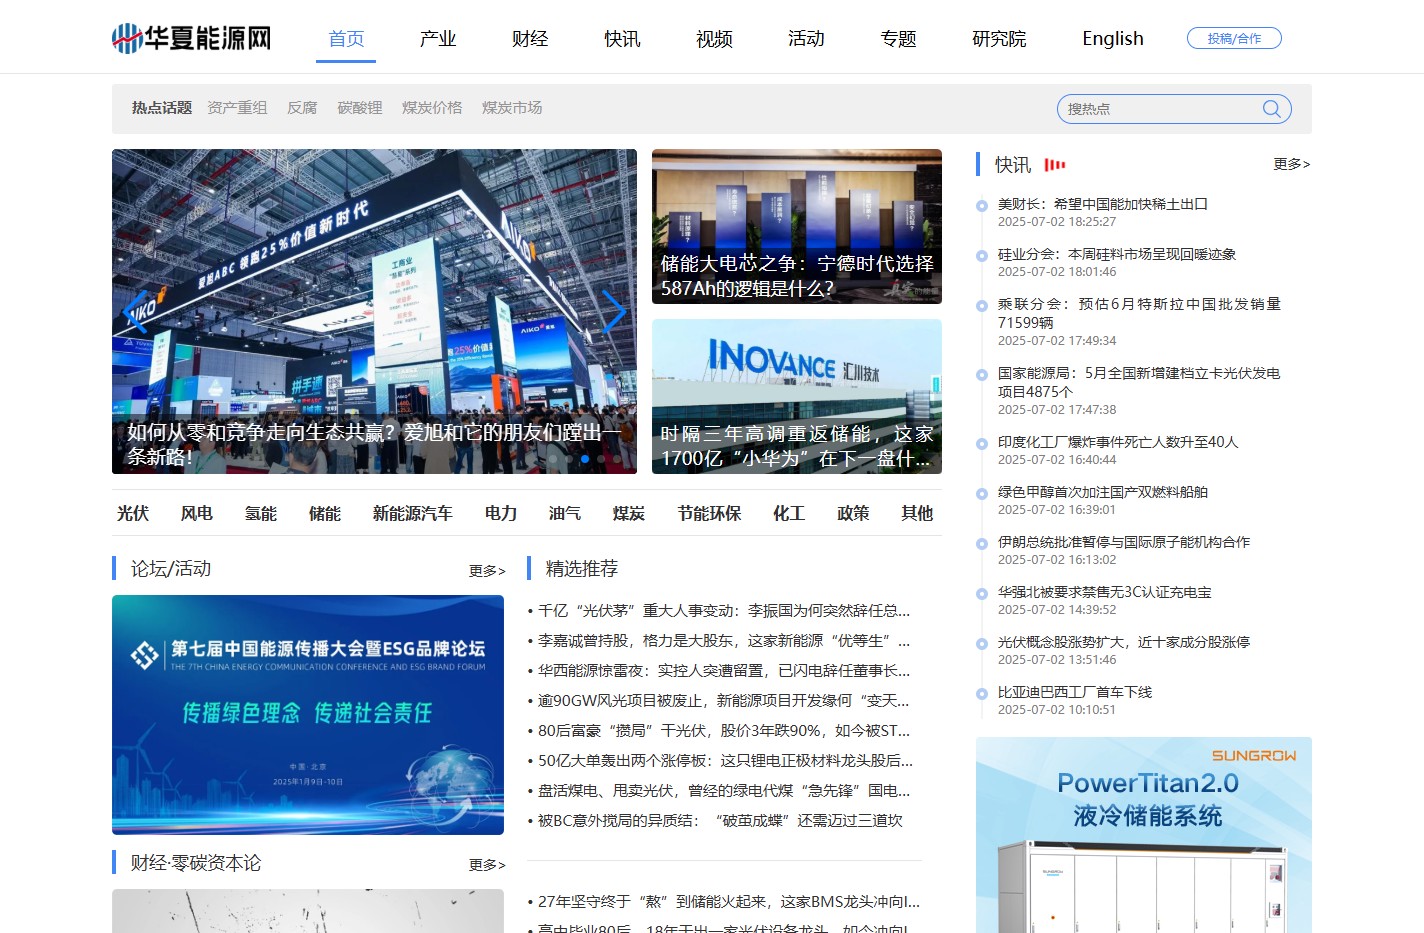
Task: Open the 氢能 category
Action: click(261, 513)
